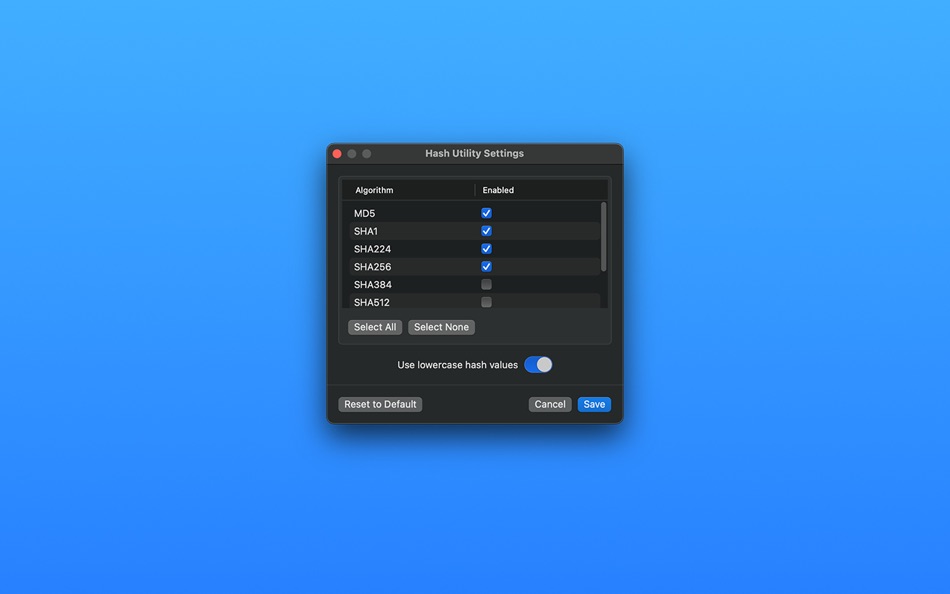Close the Hash Utility Settings window
Image resolution: width=950 pixels, height=594 pixels.
[337, 153]
